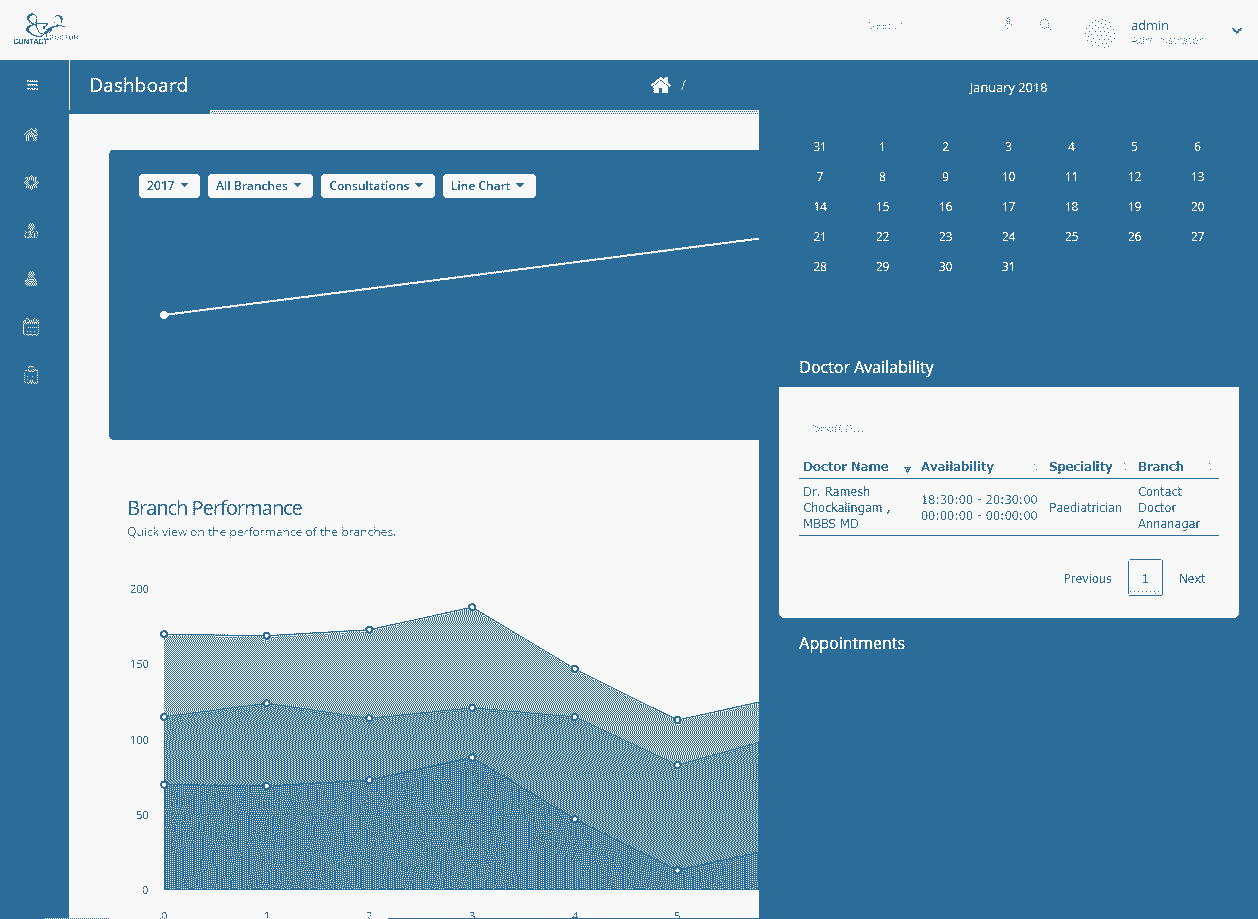
Task: Sort by Doctor Name column
Action: tap(857, 467)
